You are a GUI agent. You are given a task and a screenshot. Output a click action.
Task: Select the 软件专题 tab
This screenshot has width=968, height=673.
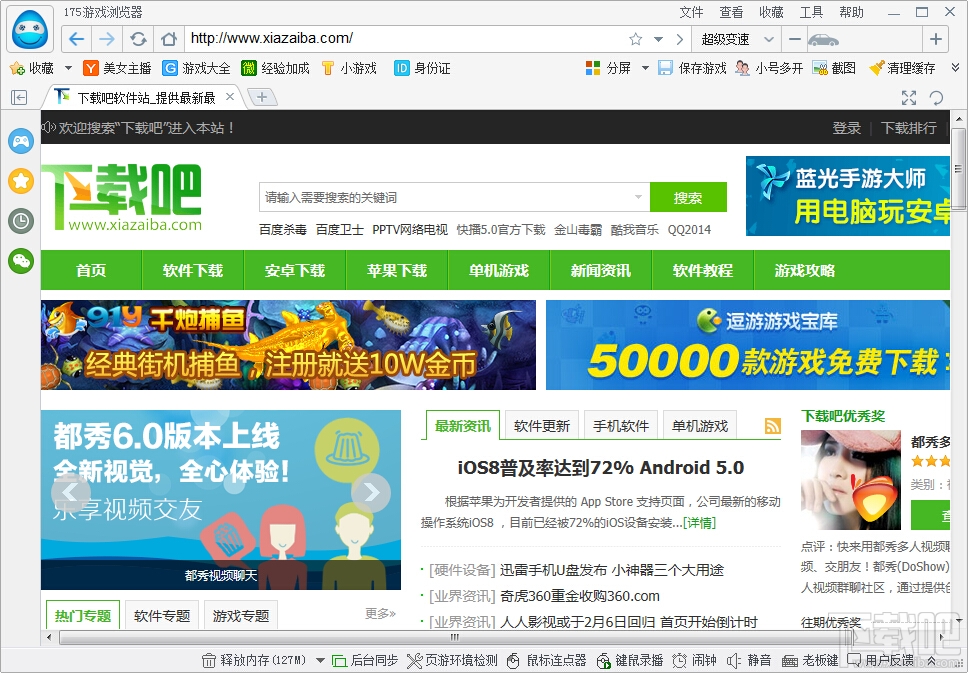162,616
